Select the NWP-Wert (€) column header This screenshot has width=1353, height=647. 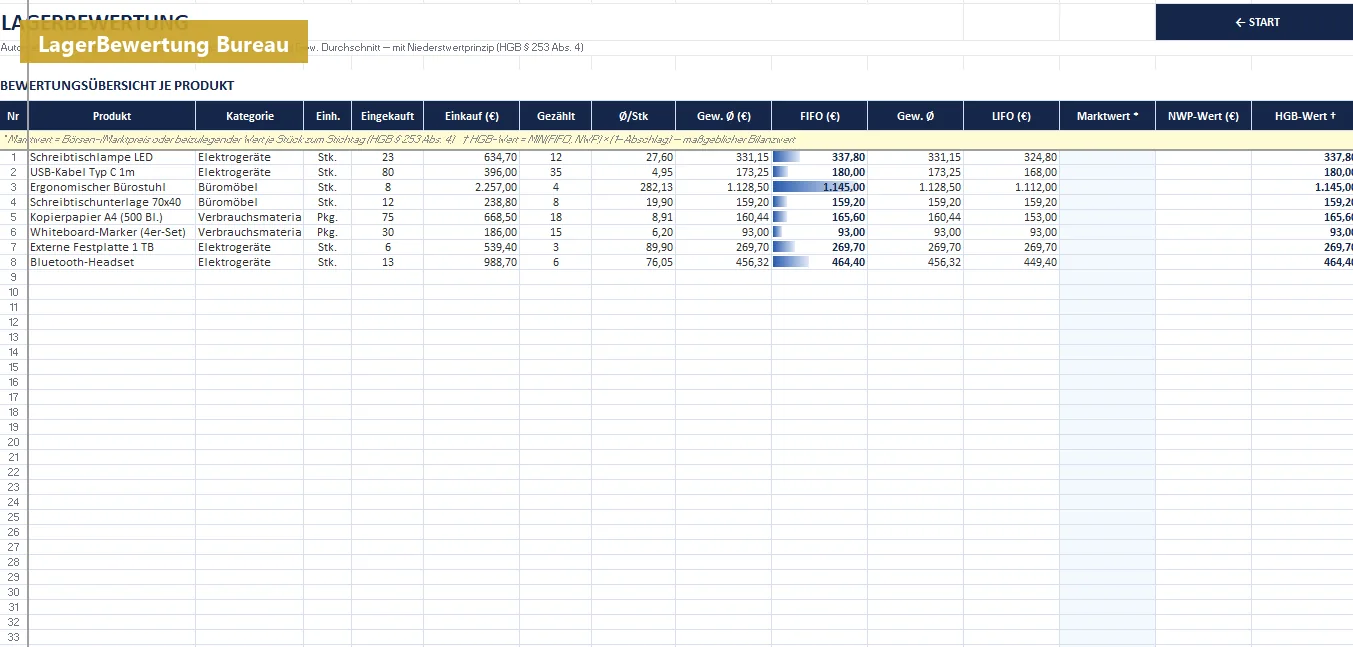[1204, 116]
